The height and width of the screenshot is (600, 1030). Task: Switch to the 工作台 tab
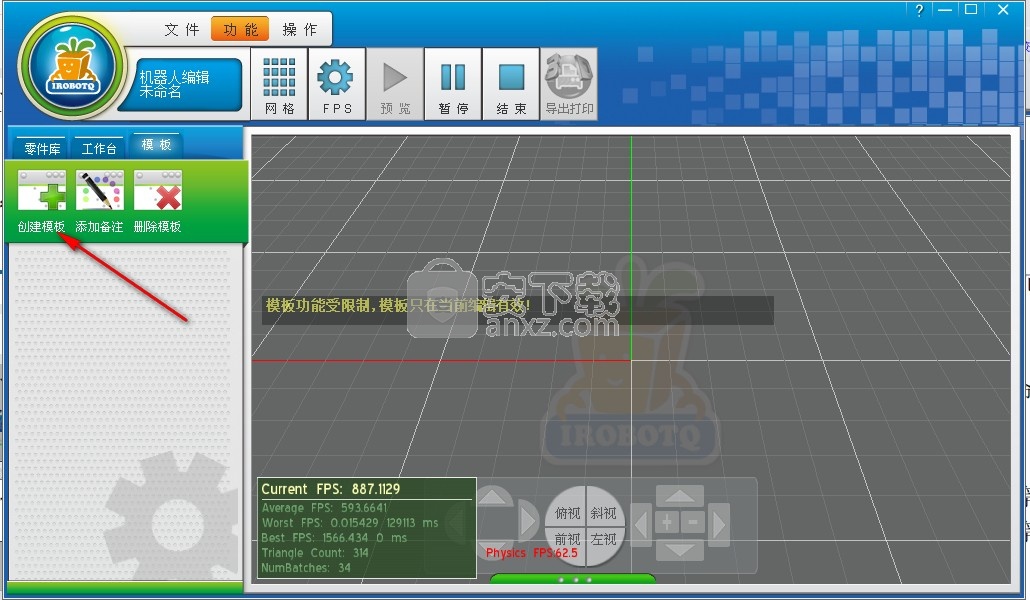point(99,149)
